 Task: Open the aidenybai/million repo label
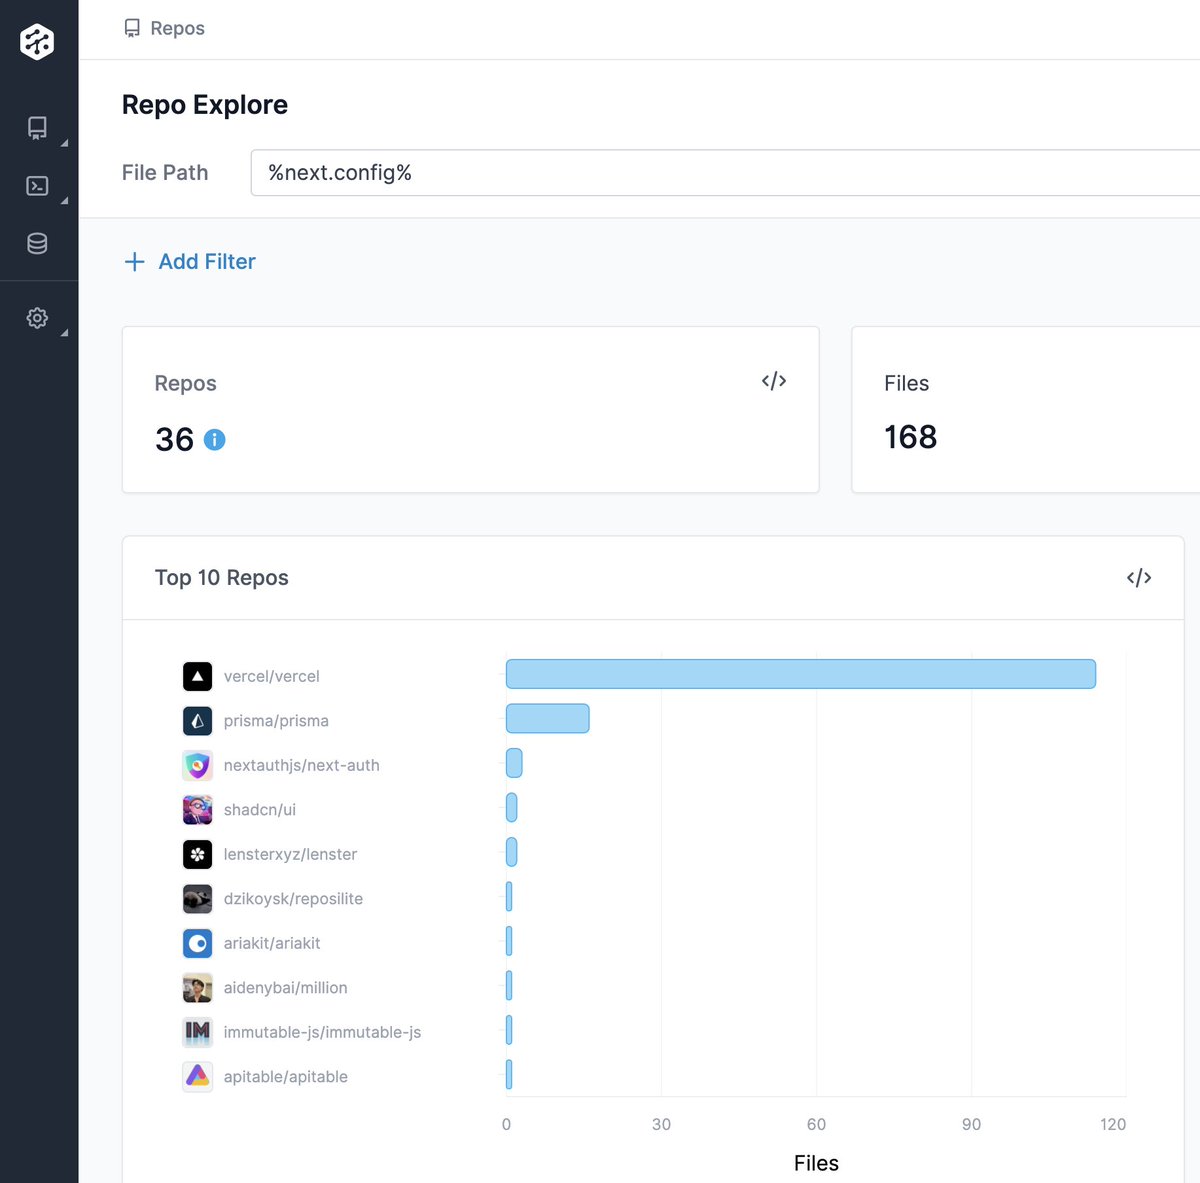(286, 987)
